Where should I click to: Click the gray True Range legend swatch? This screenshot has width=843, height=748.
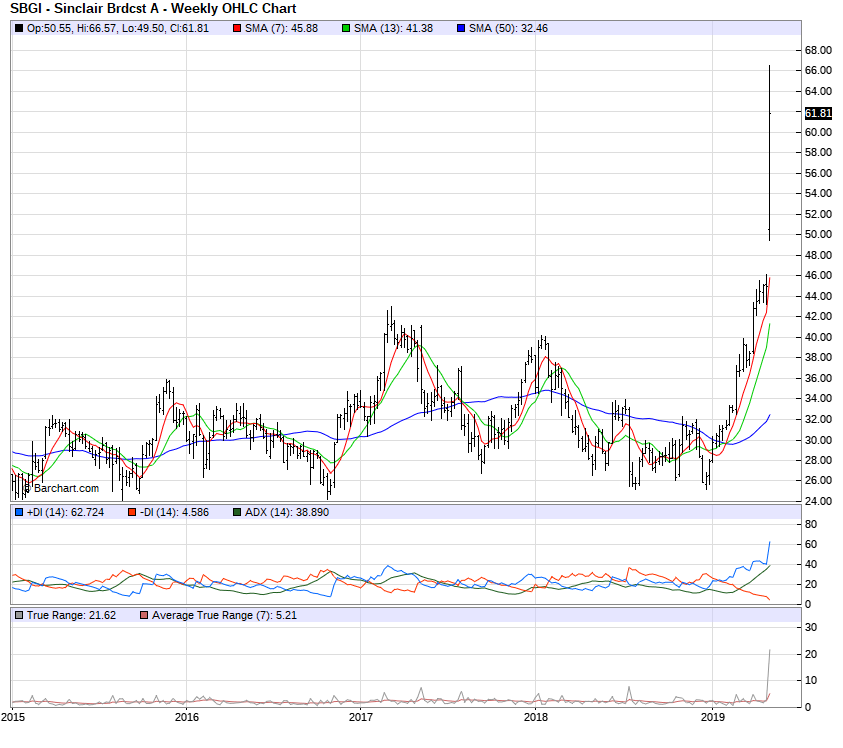tap(19, 615)
